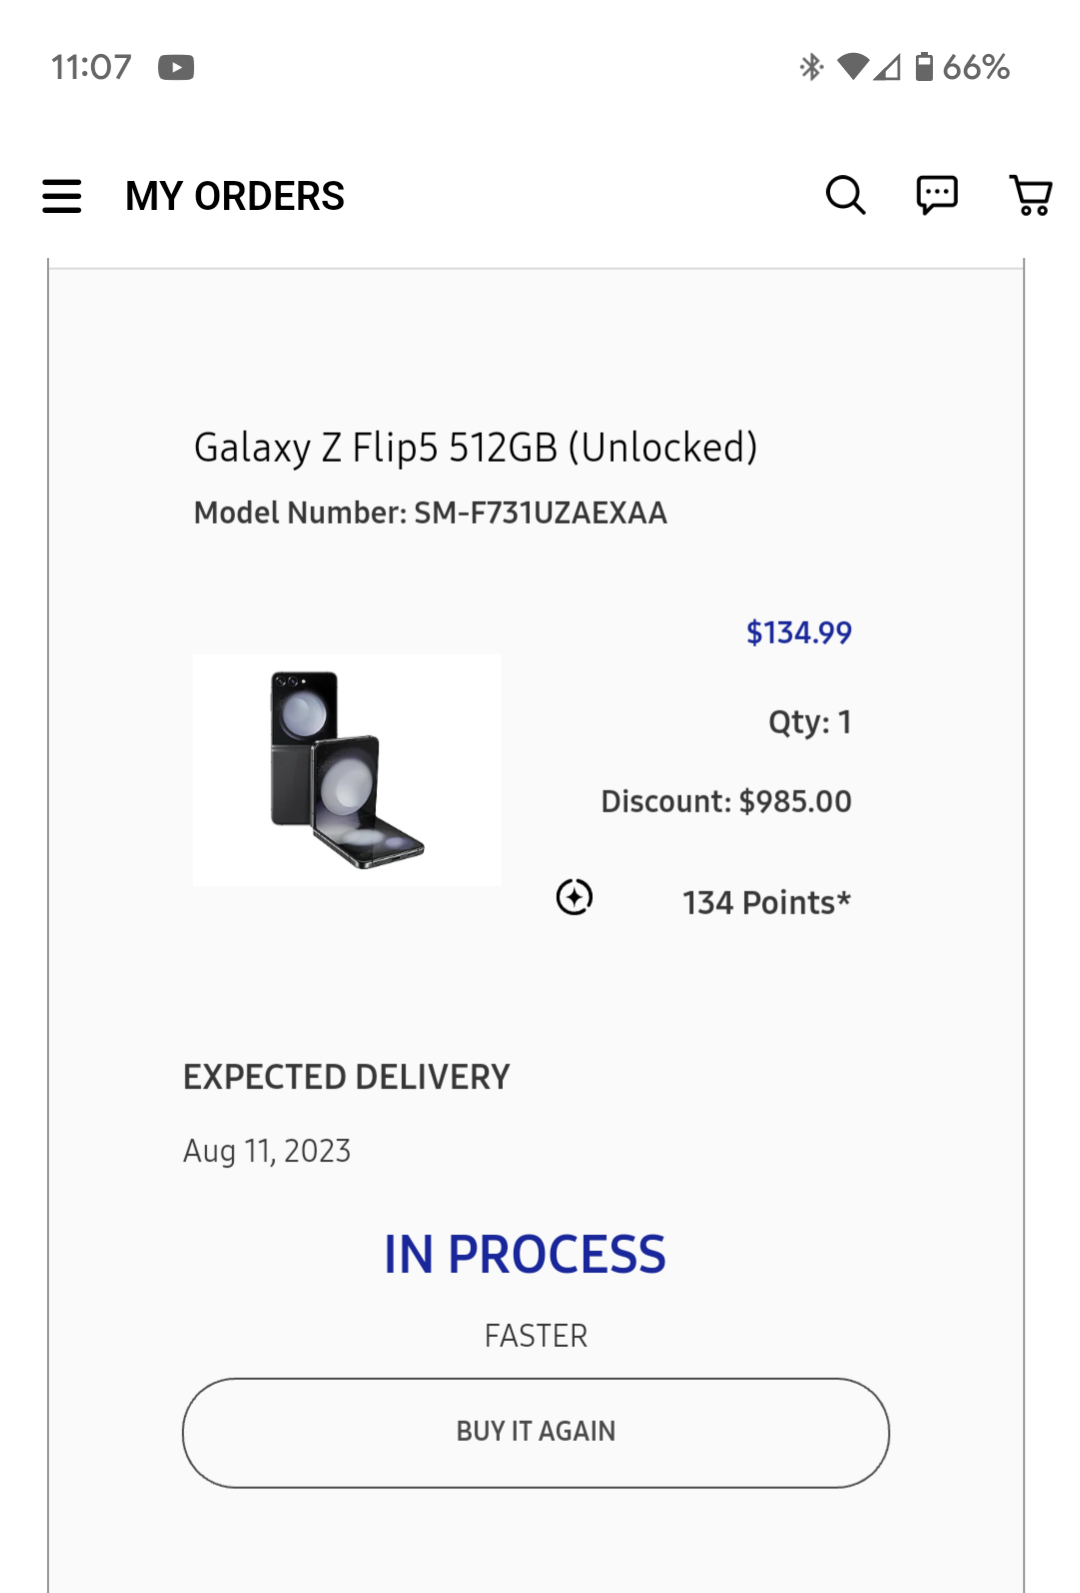Image resolution: width=1080 pixels, height=1593 pixels.
Task: Open the hamburger navigation menu
Action: click(61, 196)
